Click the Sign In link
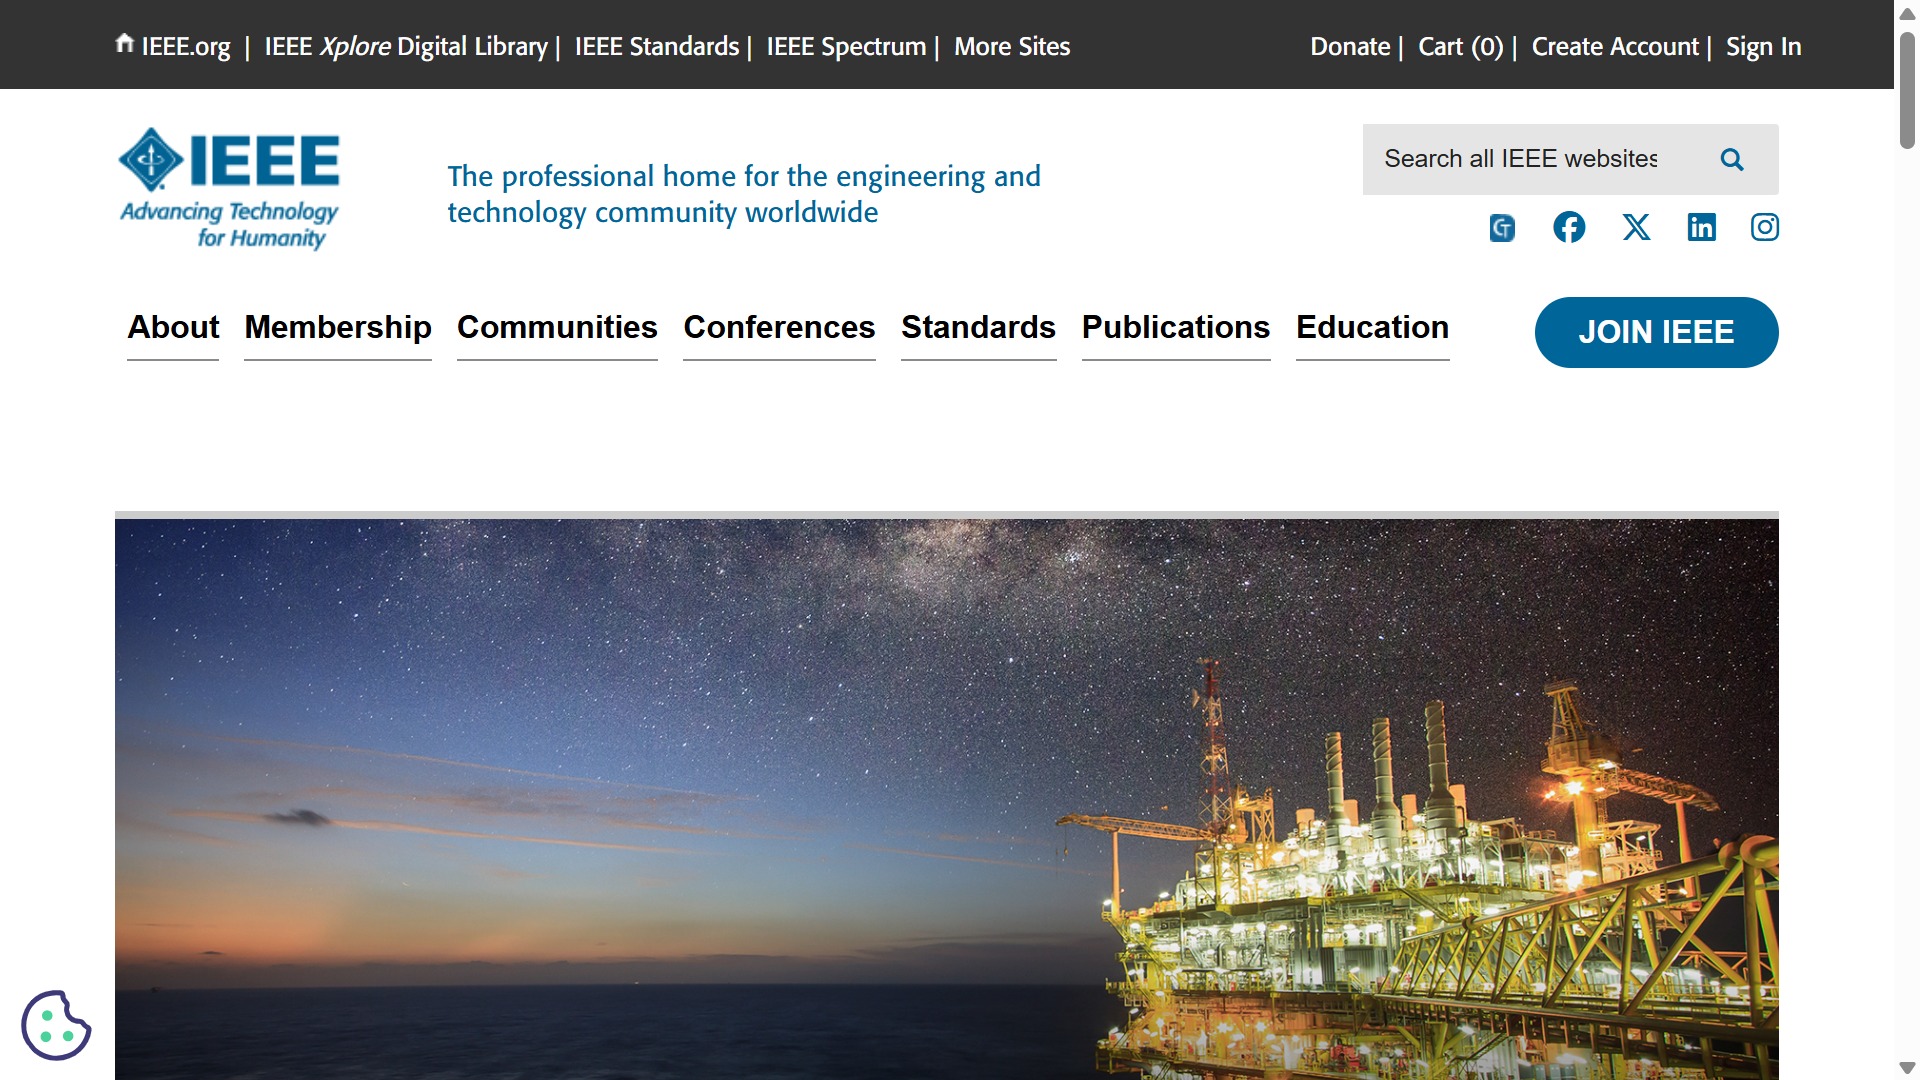The width and height of the screenshot is (1920, 1080). point(1763,47)
